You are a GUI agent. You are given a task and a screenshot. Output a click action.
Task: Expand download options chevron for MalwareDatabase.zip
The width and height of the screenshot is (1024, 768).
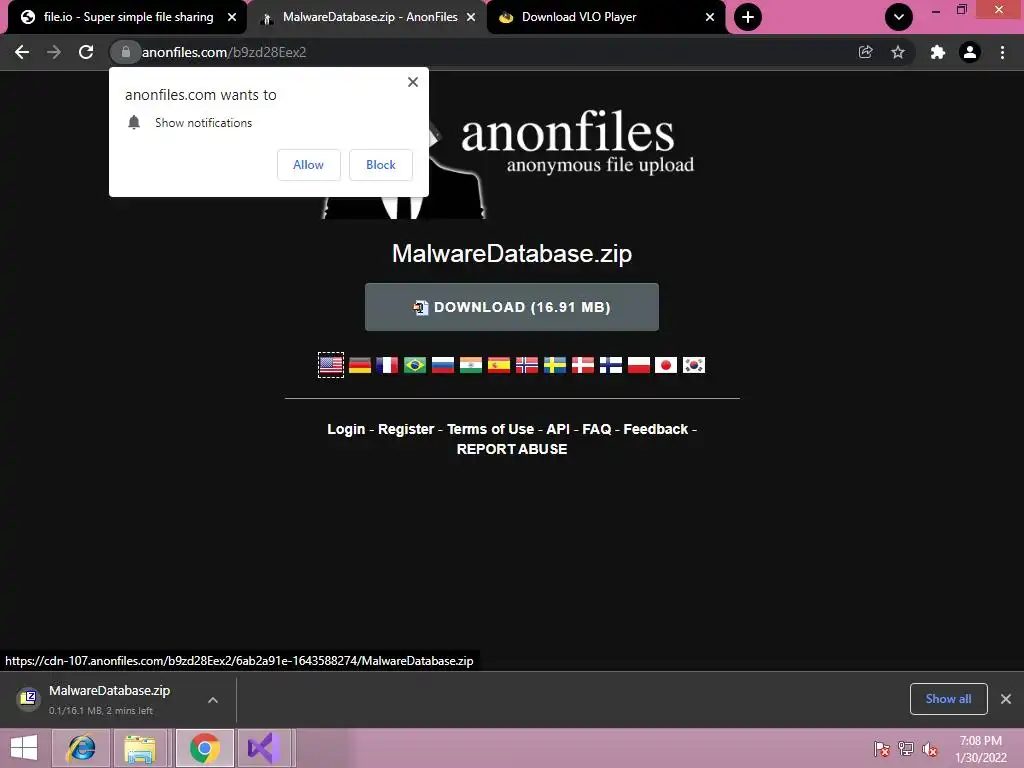213,699
